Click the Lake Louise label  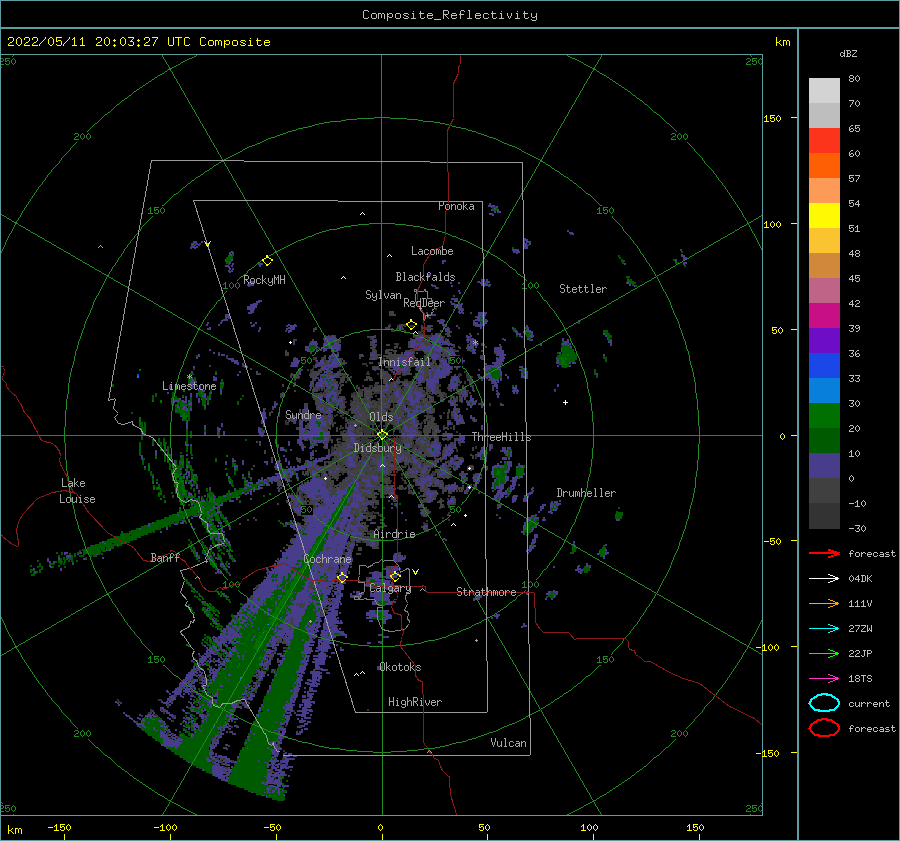coord(77,491)
